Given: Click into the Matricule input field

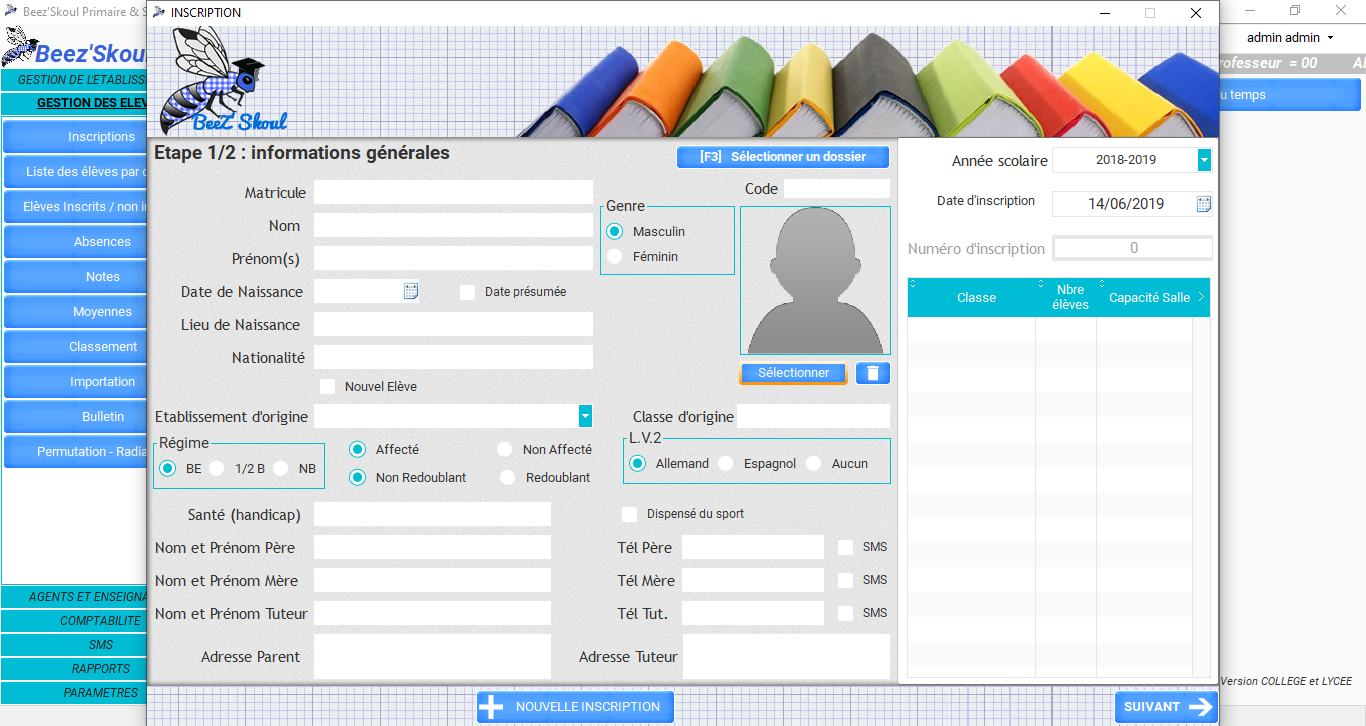Looking at the screenshot, I should tap(453, 192).
